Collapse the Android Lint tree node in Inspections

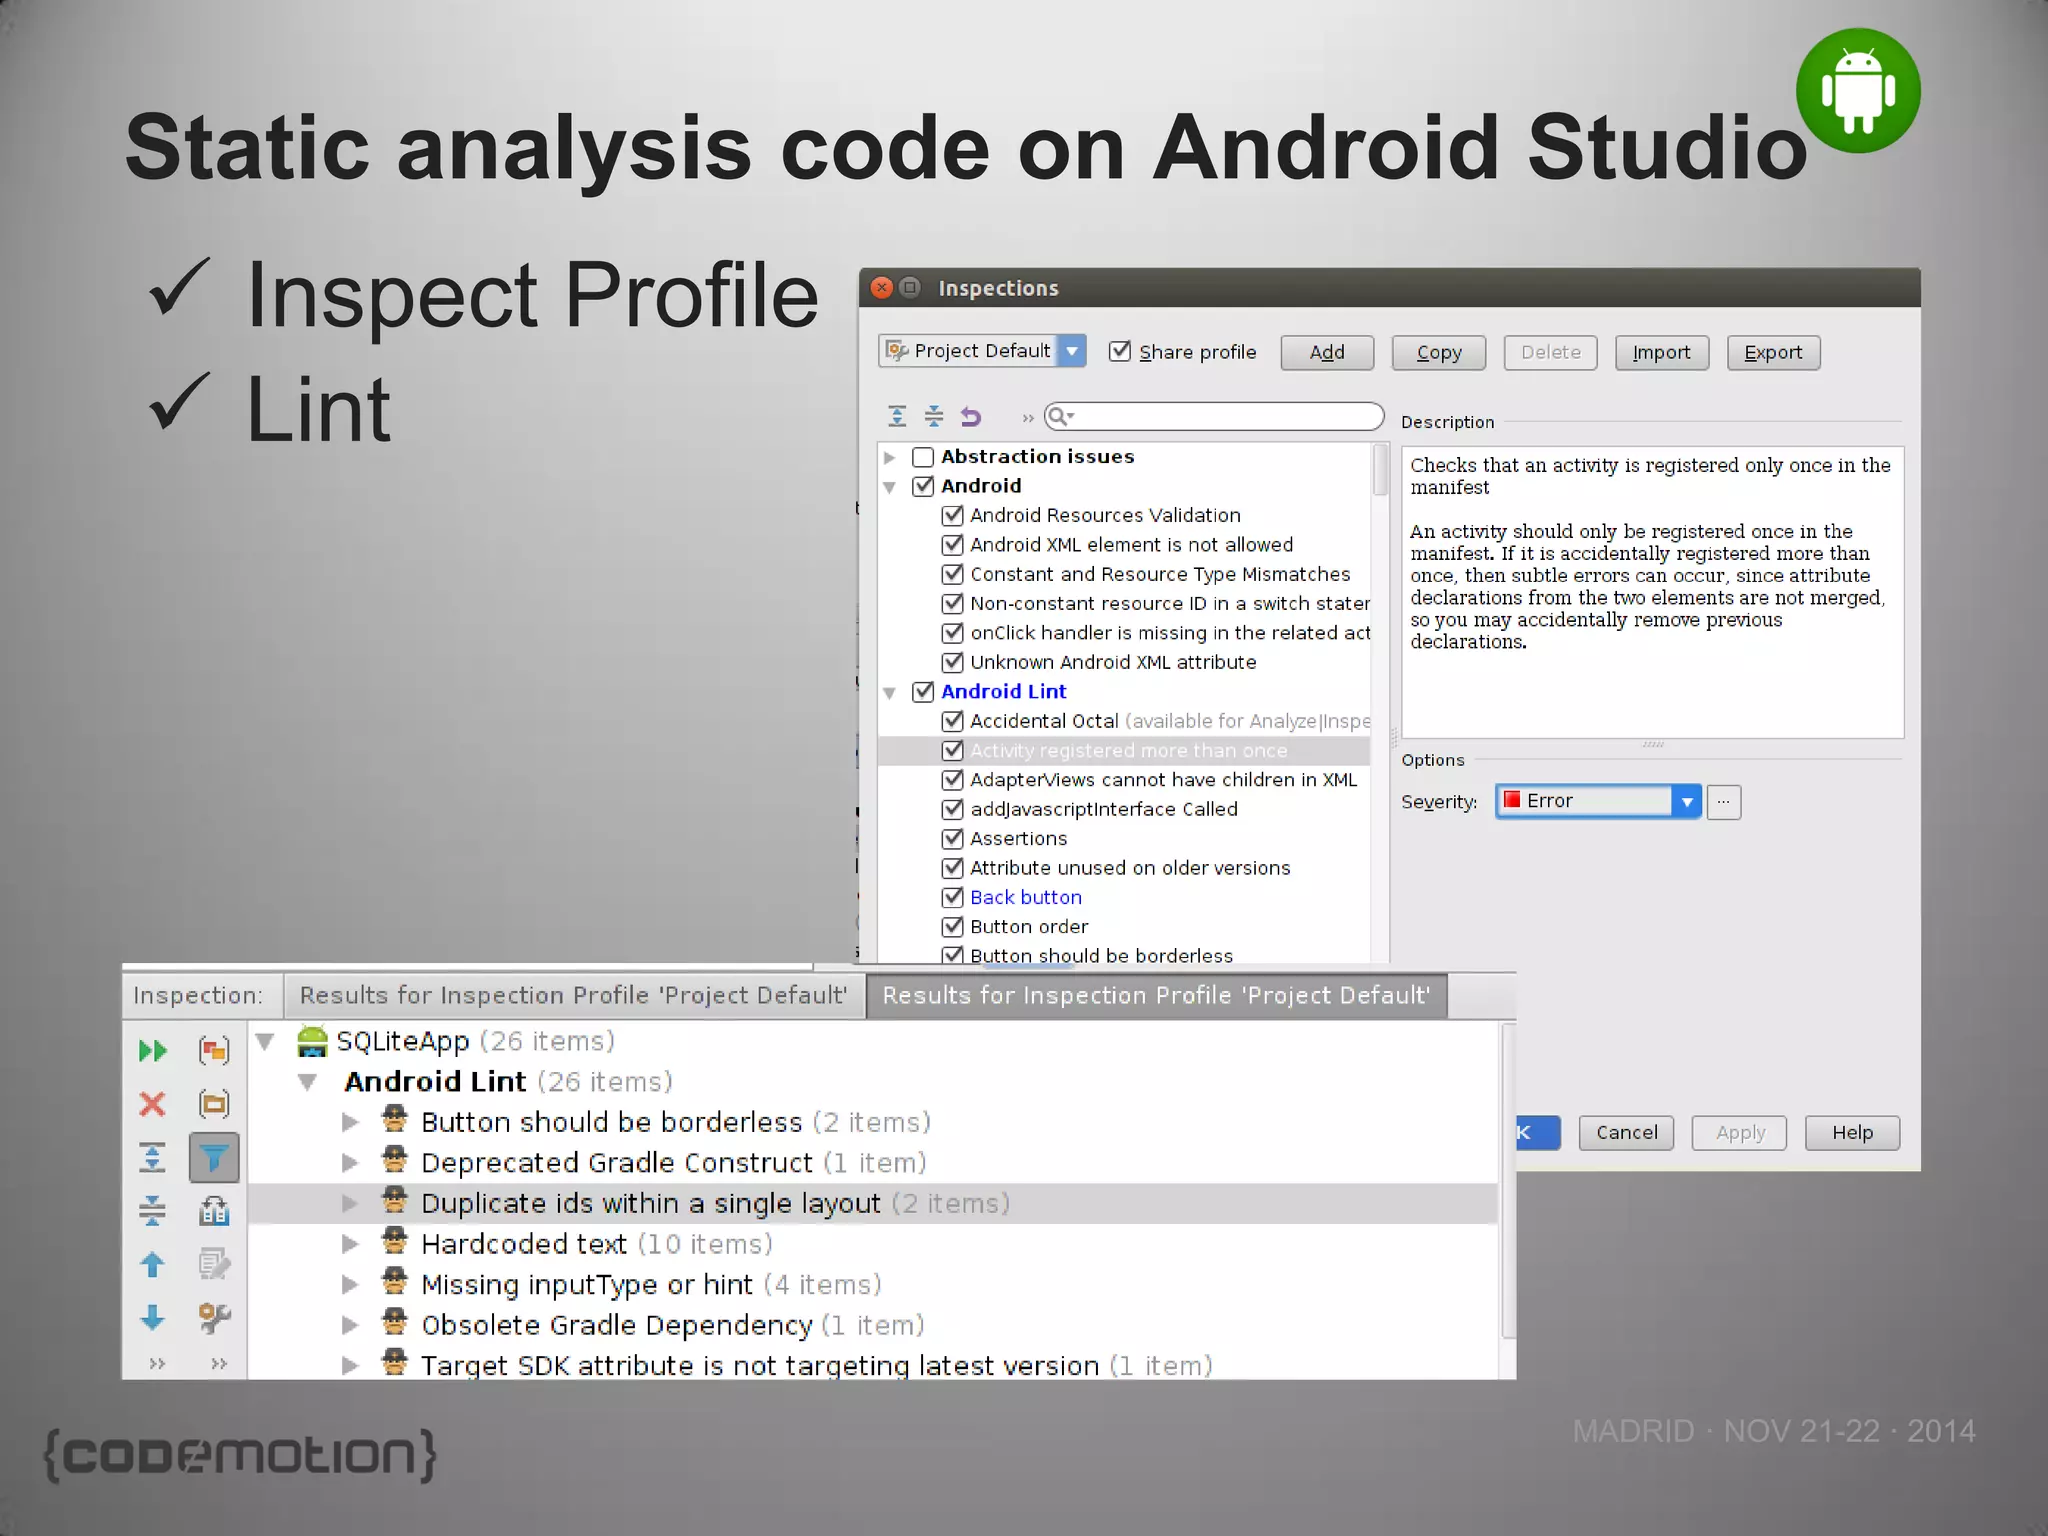click(889, 693)
